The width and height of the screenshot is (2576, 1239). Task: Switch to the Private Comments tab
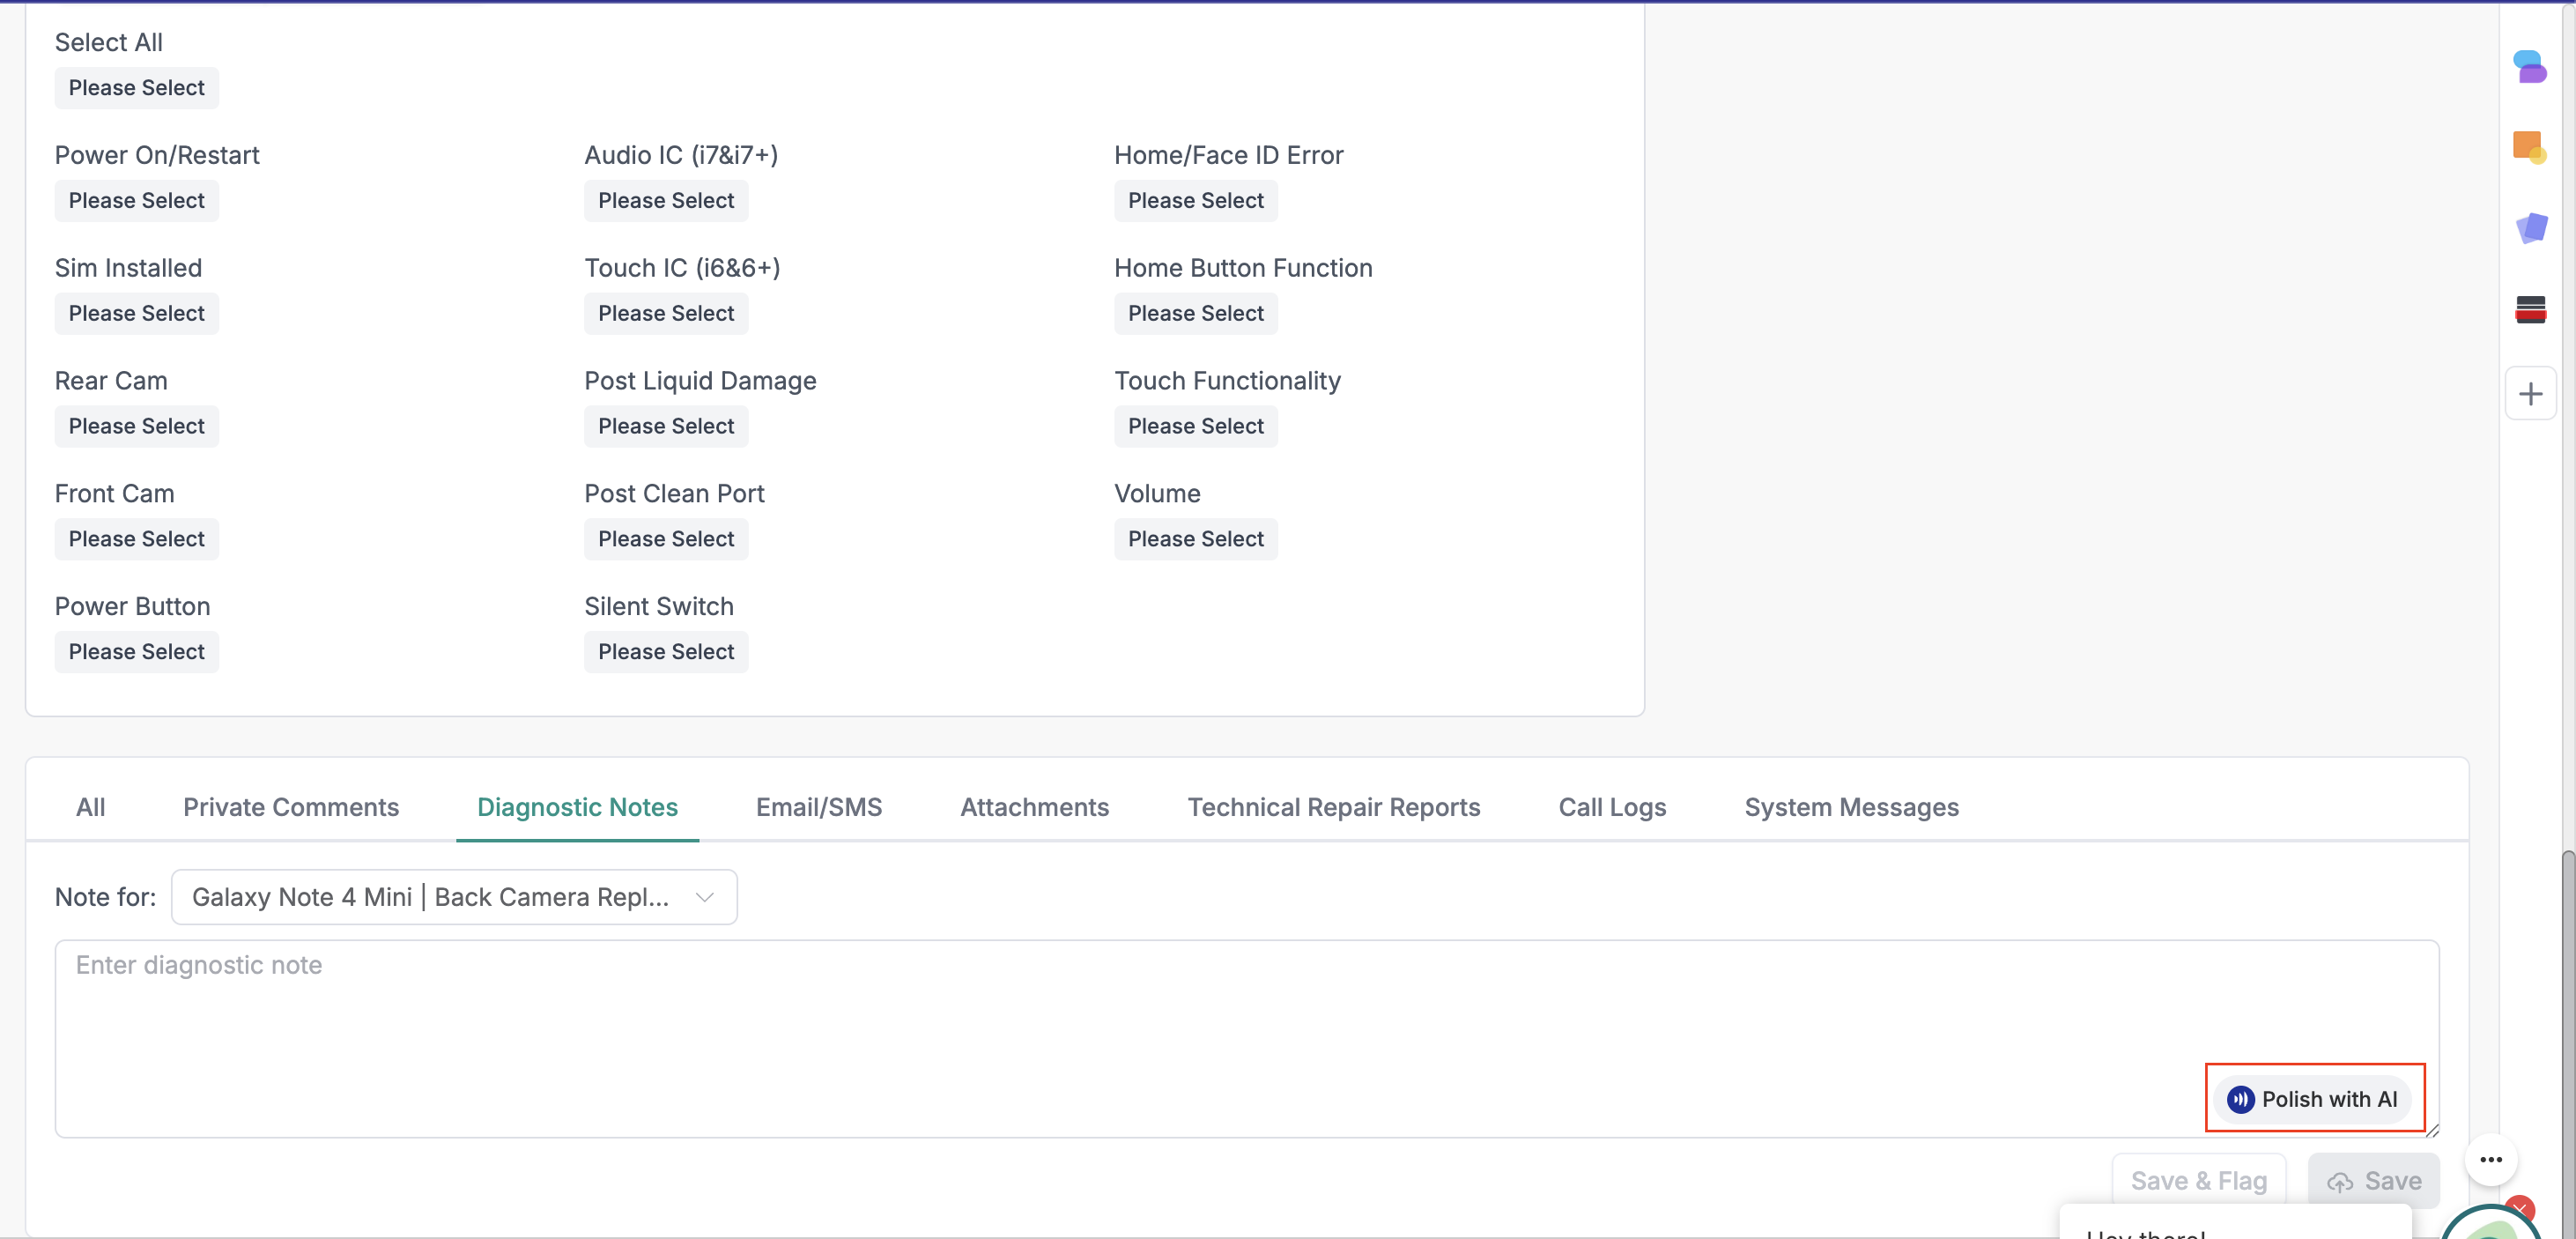click(x=291, y=807)
